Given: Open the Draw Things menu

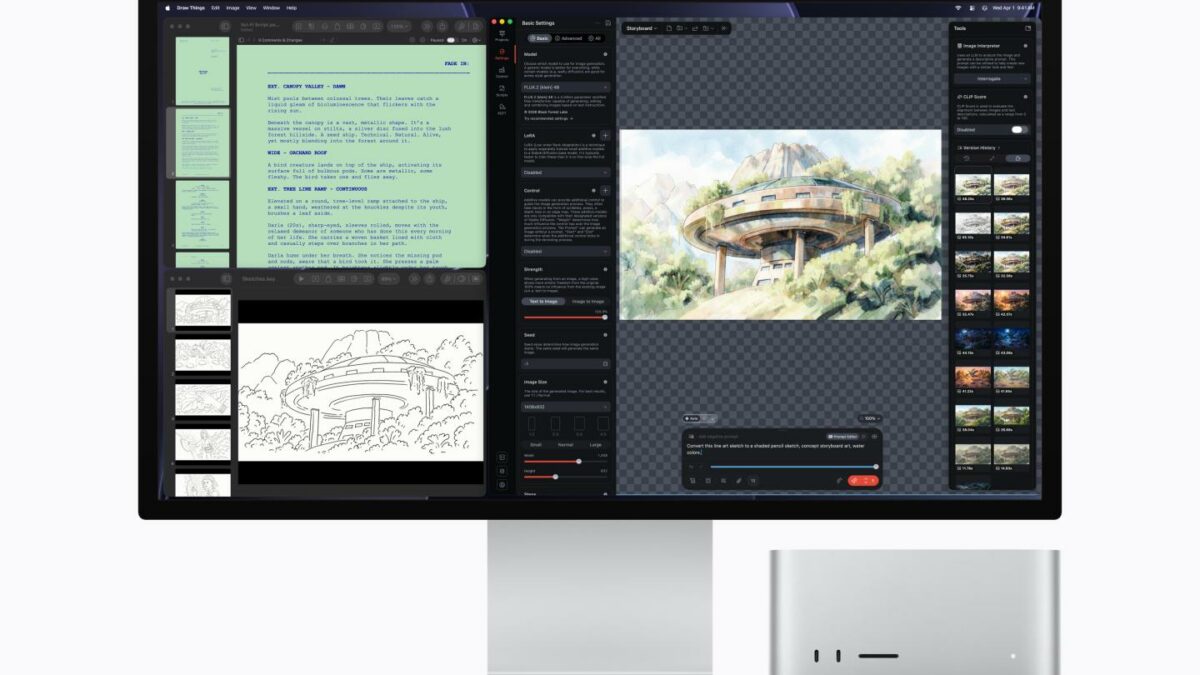Looking at the screenshot, I should pyautogui.click(x=189, y=7).
